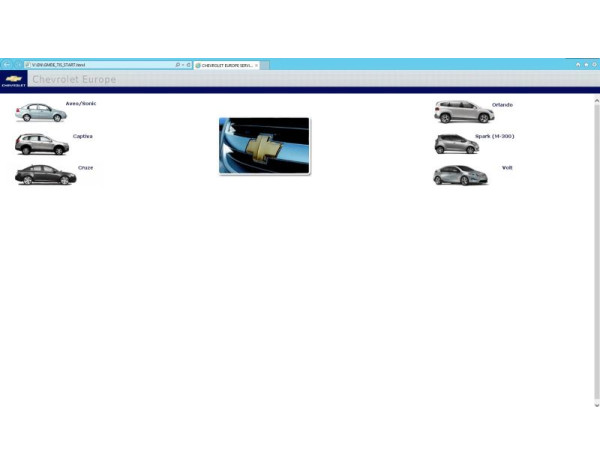This screenshot has height=466, width=600.
Task: Click the Volt car image
Action: tap(460, 176)
